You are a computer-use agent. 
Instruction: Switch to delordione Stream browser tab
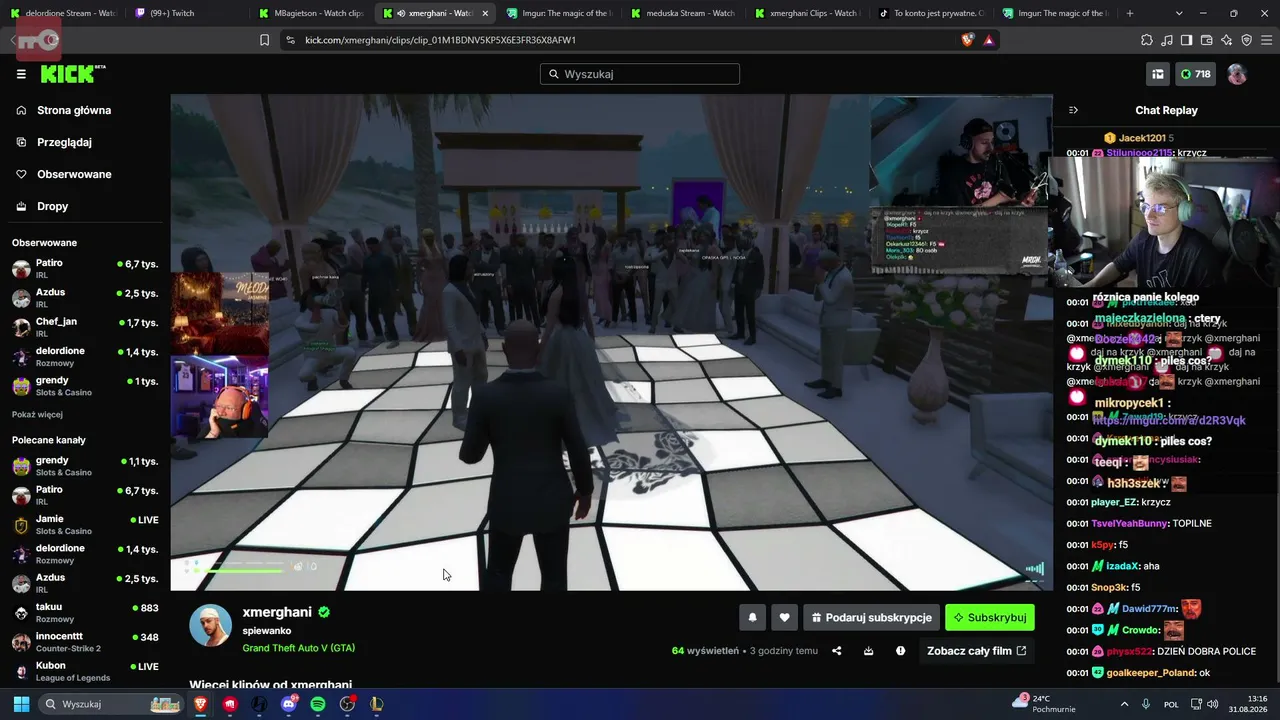pyautogui.click(x=62, y=13)
